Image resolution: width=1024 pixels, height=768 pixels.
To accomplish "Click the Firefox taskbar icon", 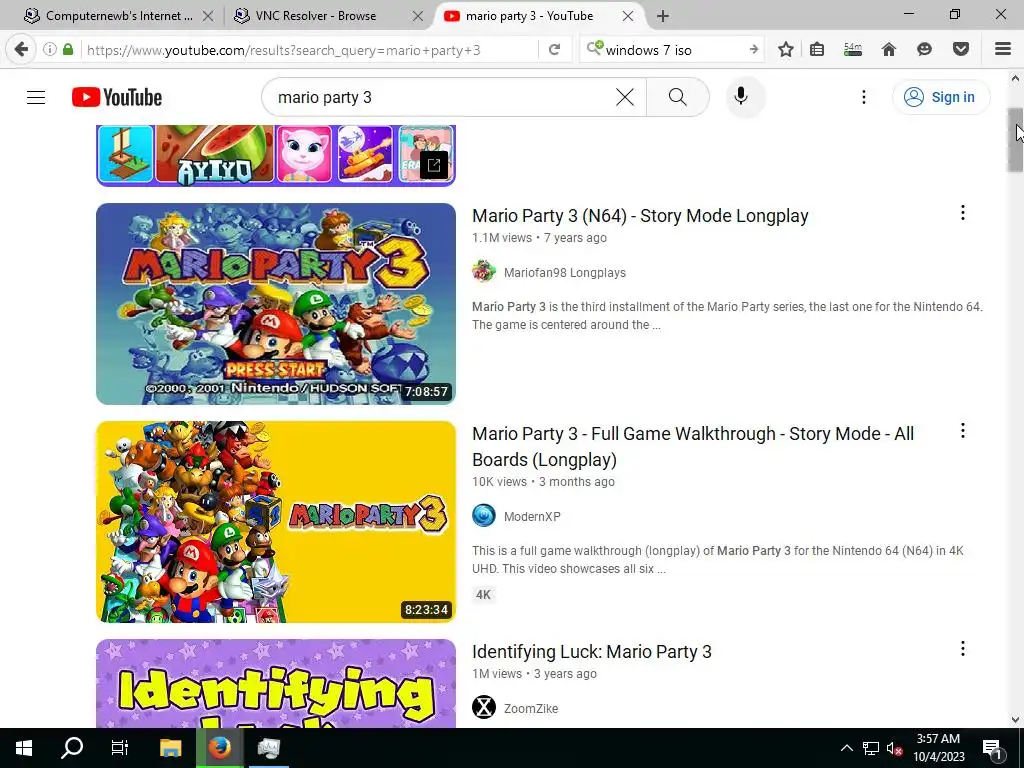I will pos(219,748).
